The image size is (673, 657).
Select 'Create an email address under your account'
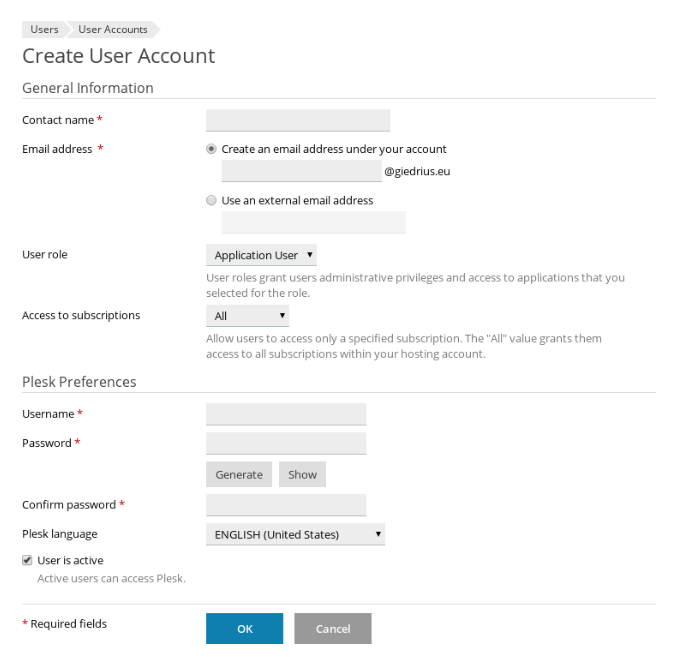point(211,149)
